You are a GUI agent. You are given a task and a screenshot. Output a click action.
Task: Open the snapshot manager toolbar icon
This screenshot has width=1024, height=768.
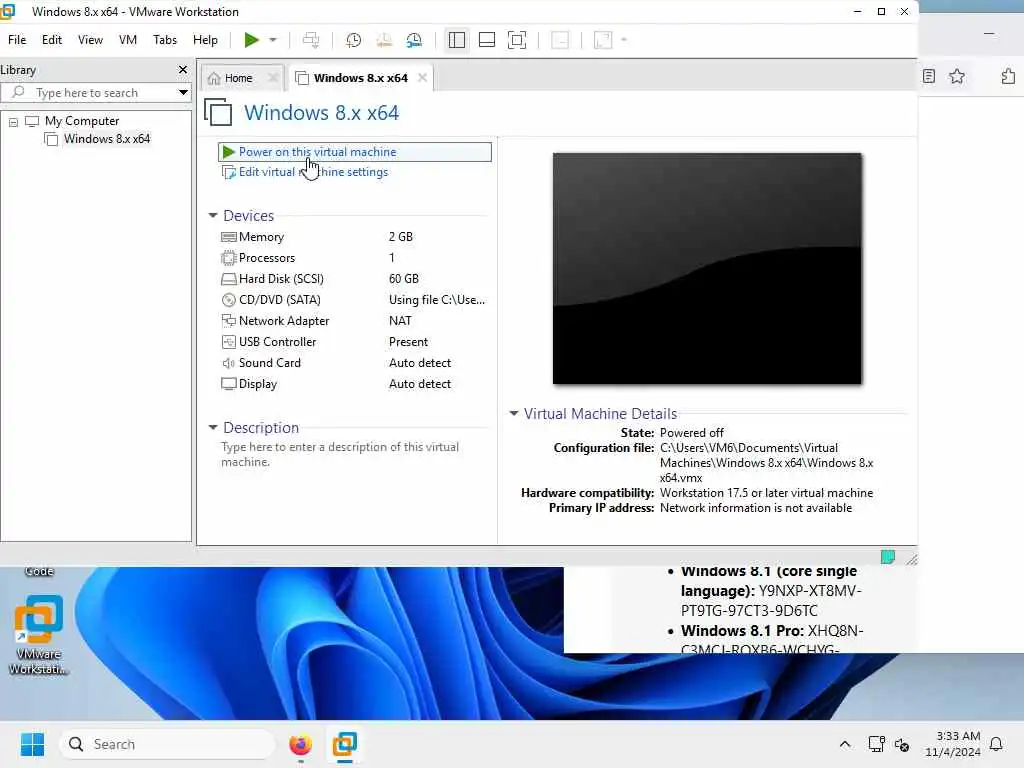[414, 40]
